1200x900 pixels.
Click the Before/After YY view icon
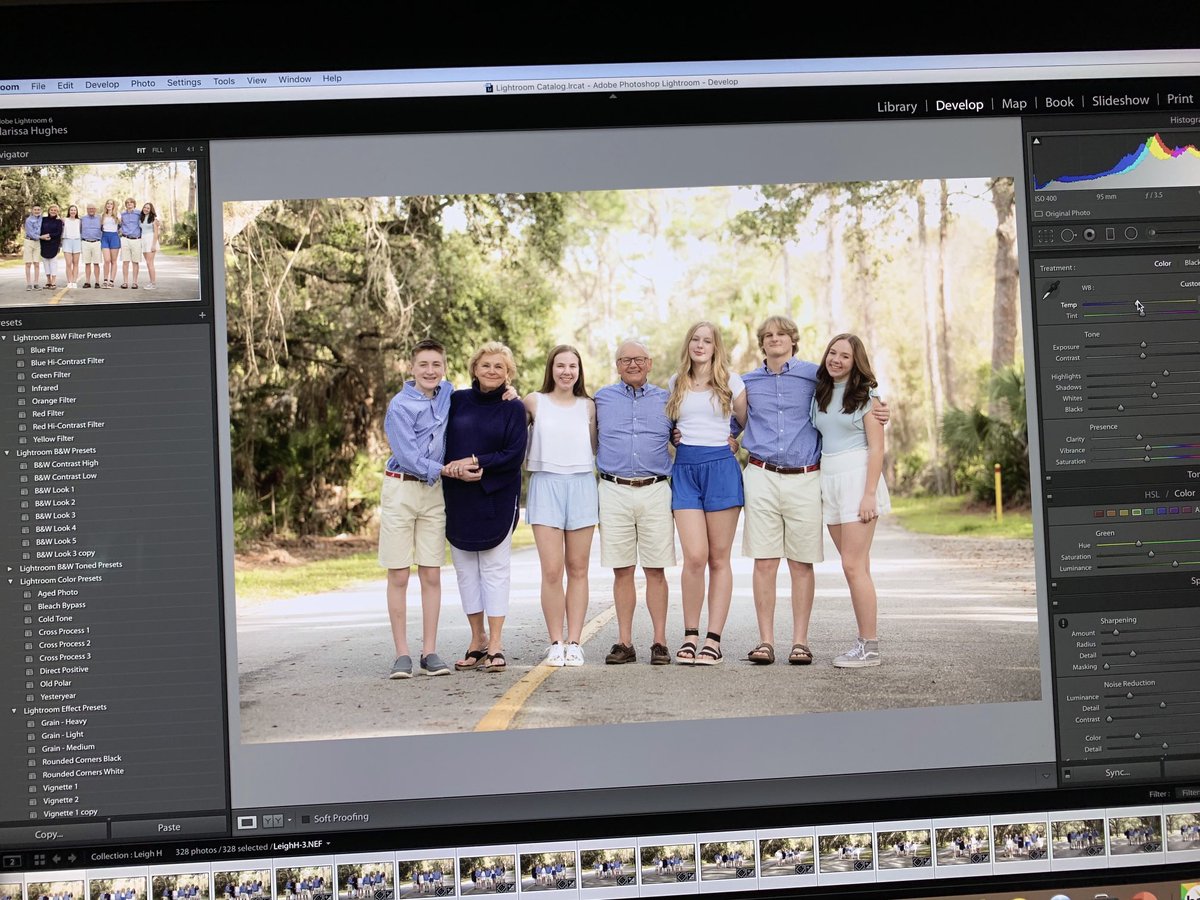point(272,821)
